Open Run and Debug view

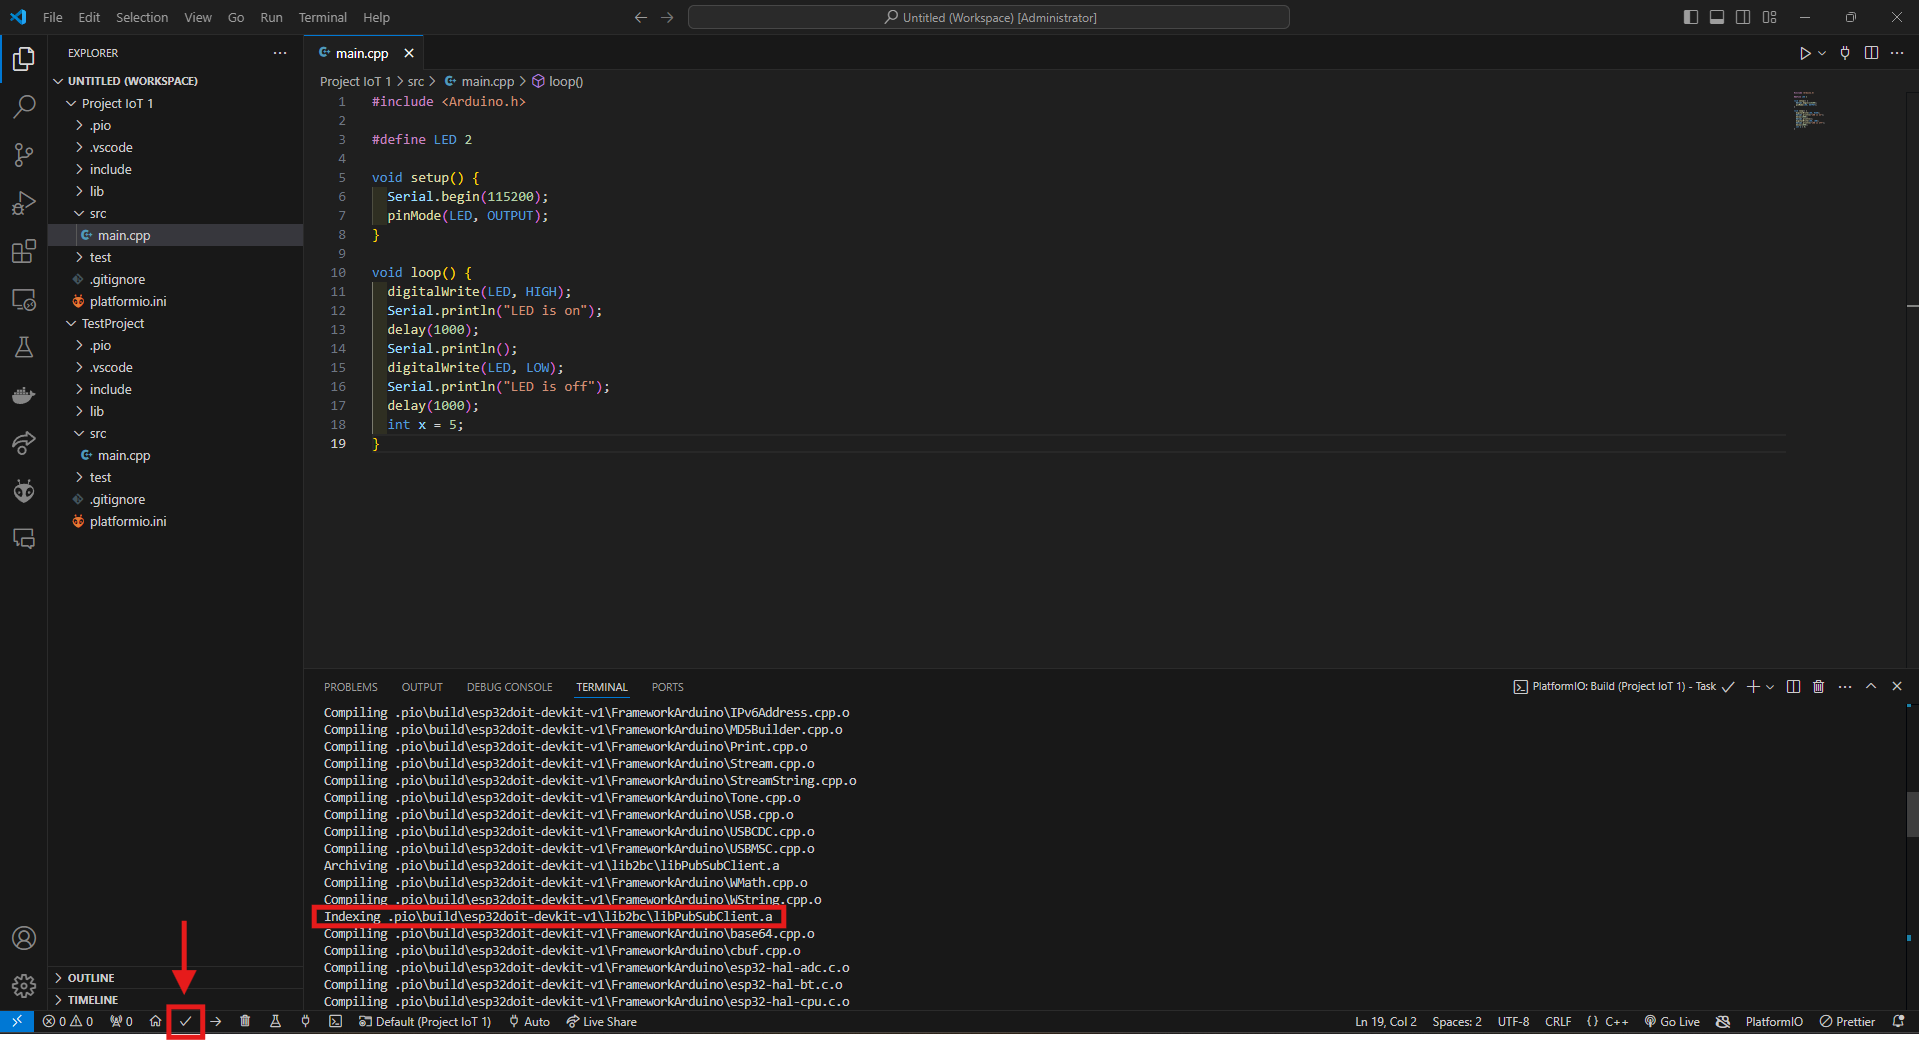[x=24, y=203]
